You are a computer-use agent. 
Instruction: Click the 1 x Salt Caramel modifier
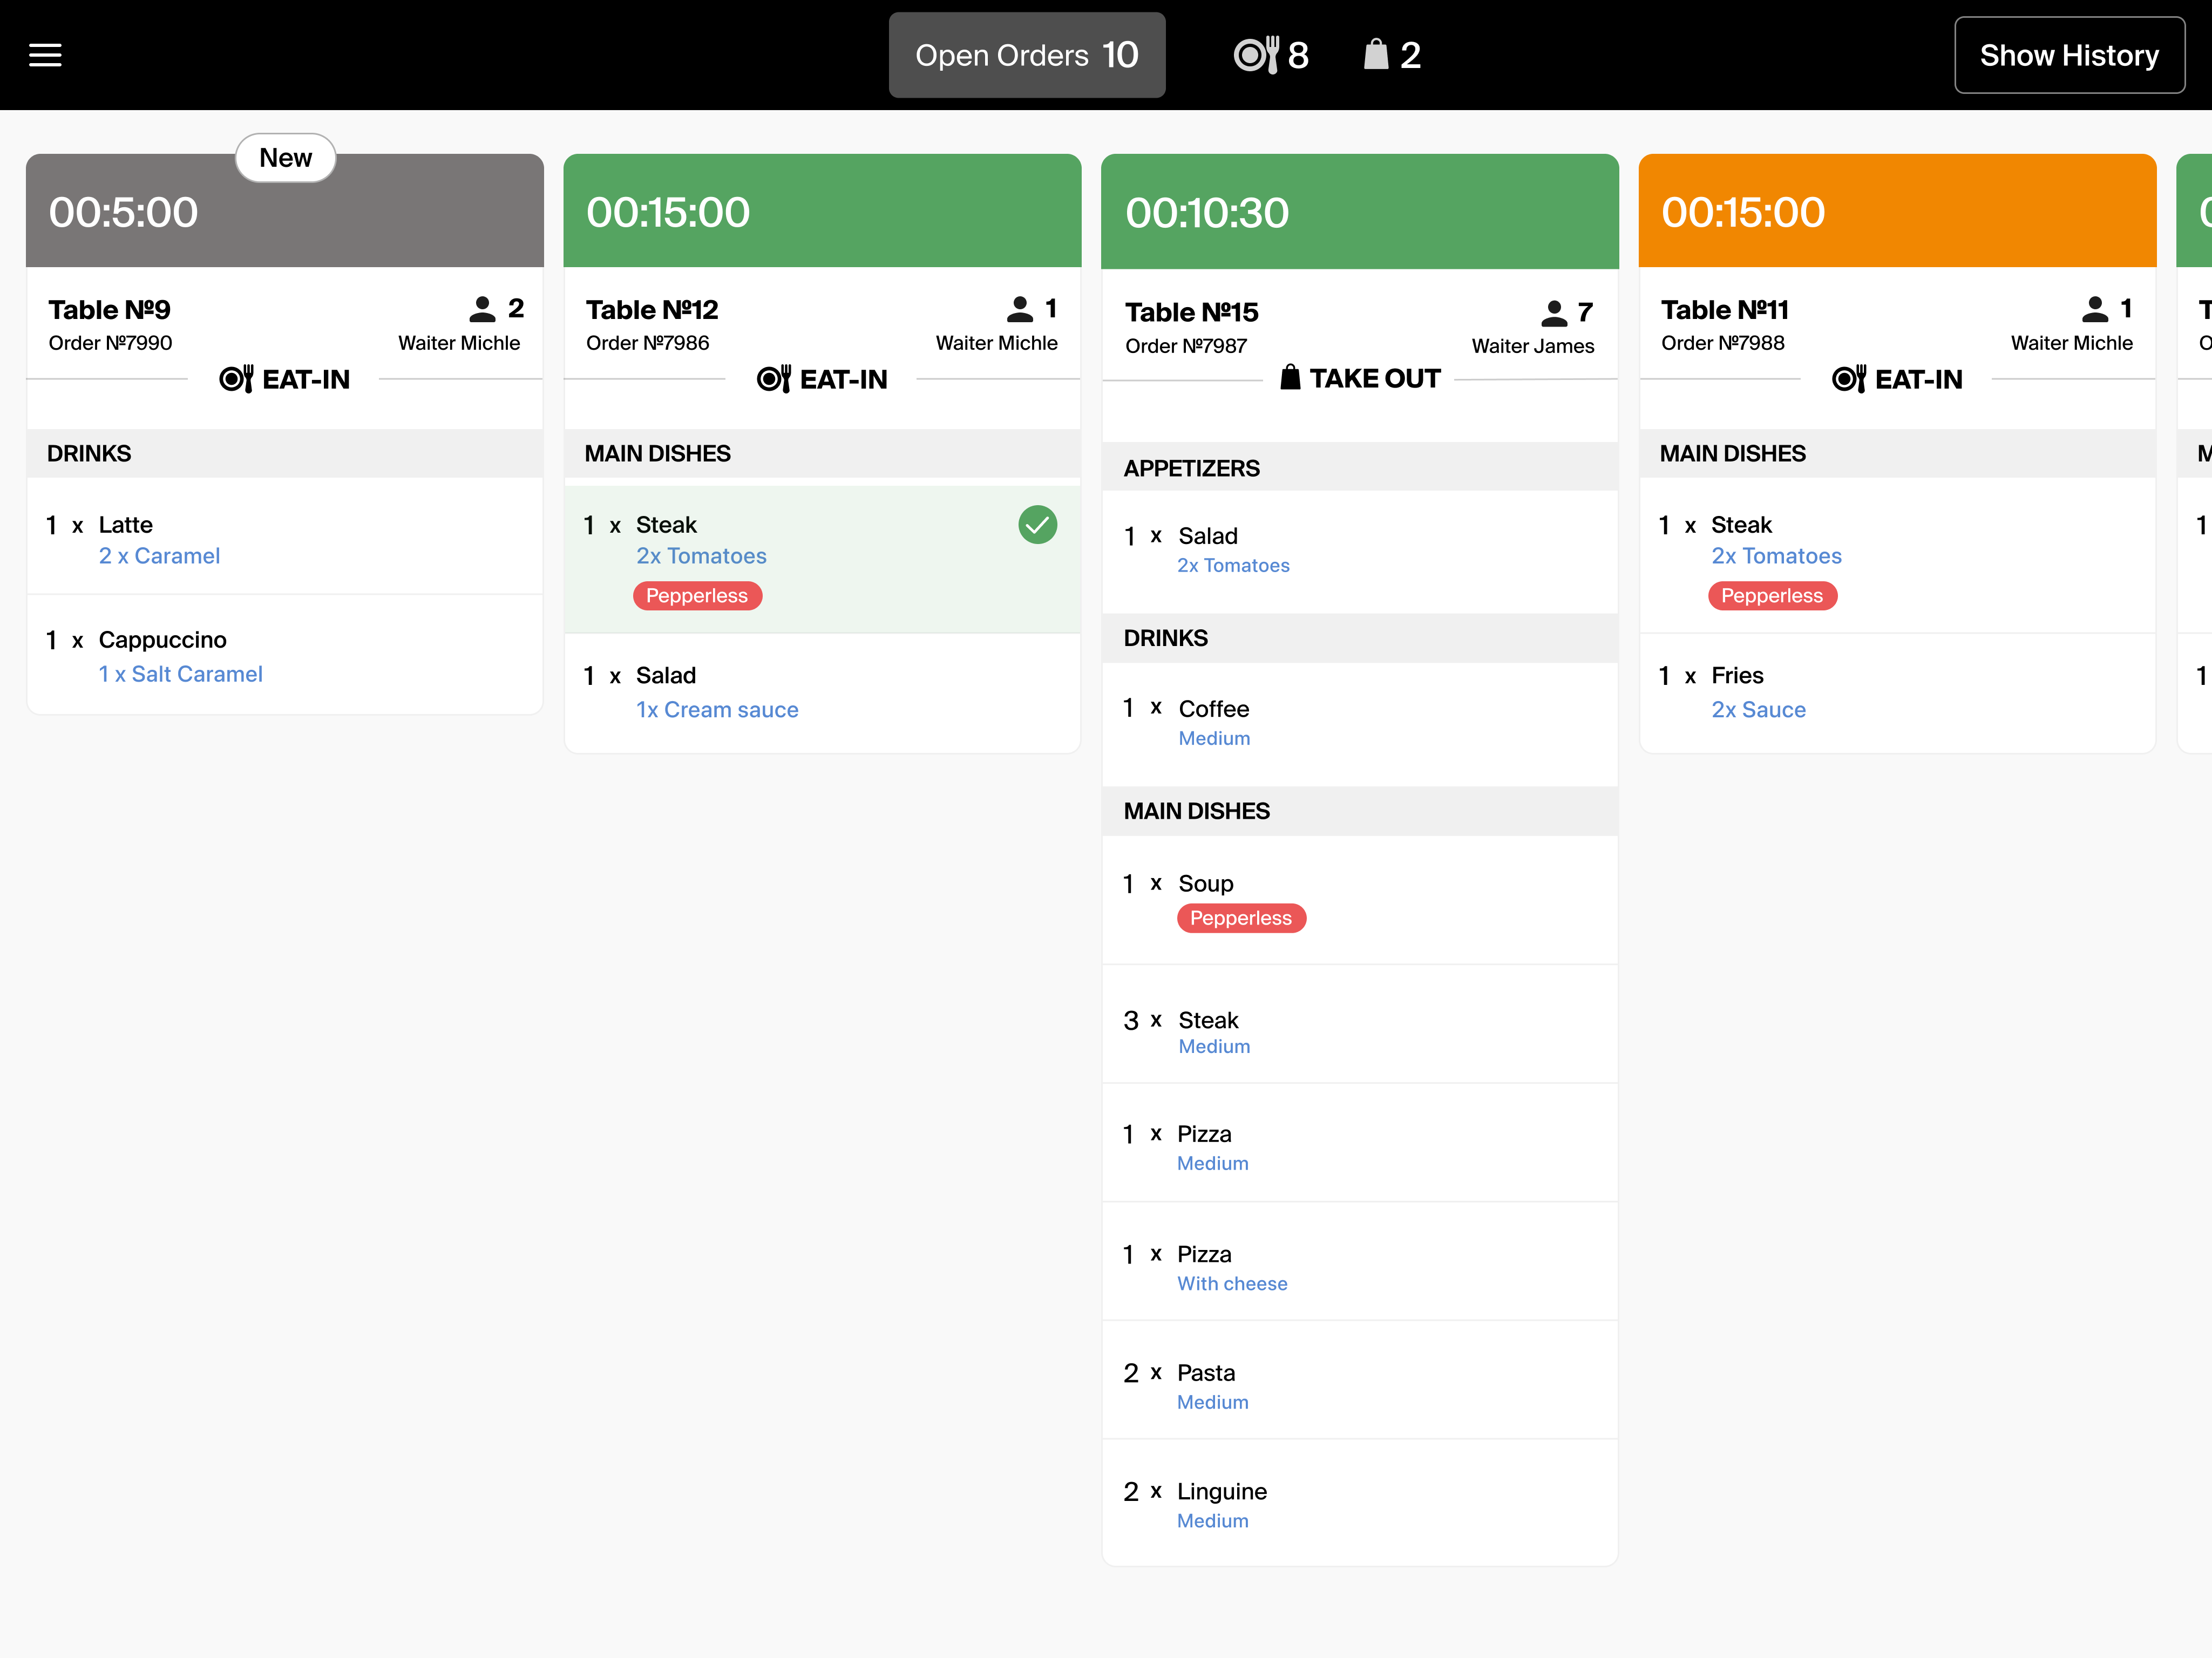181,674
